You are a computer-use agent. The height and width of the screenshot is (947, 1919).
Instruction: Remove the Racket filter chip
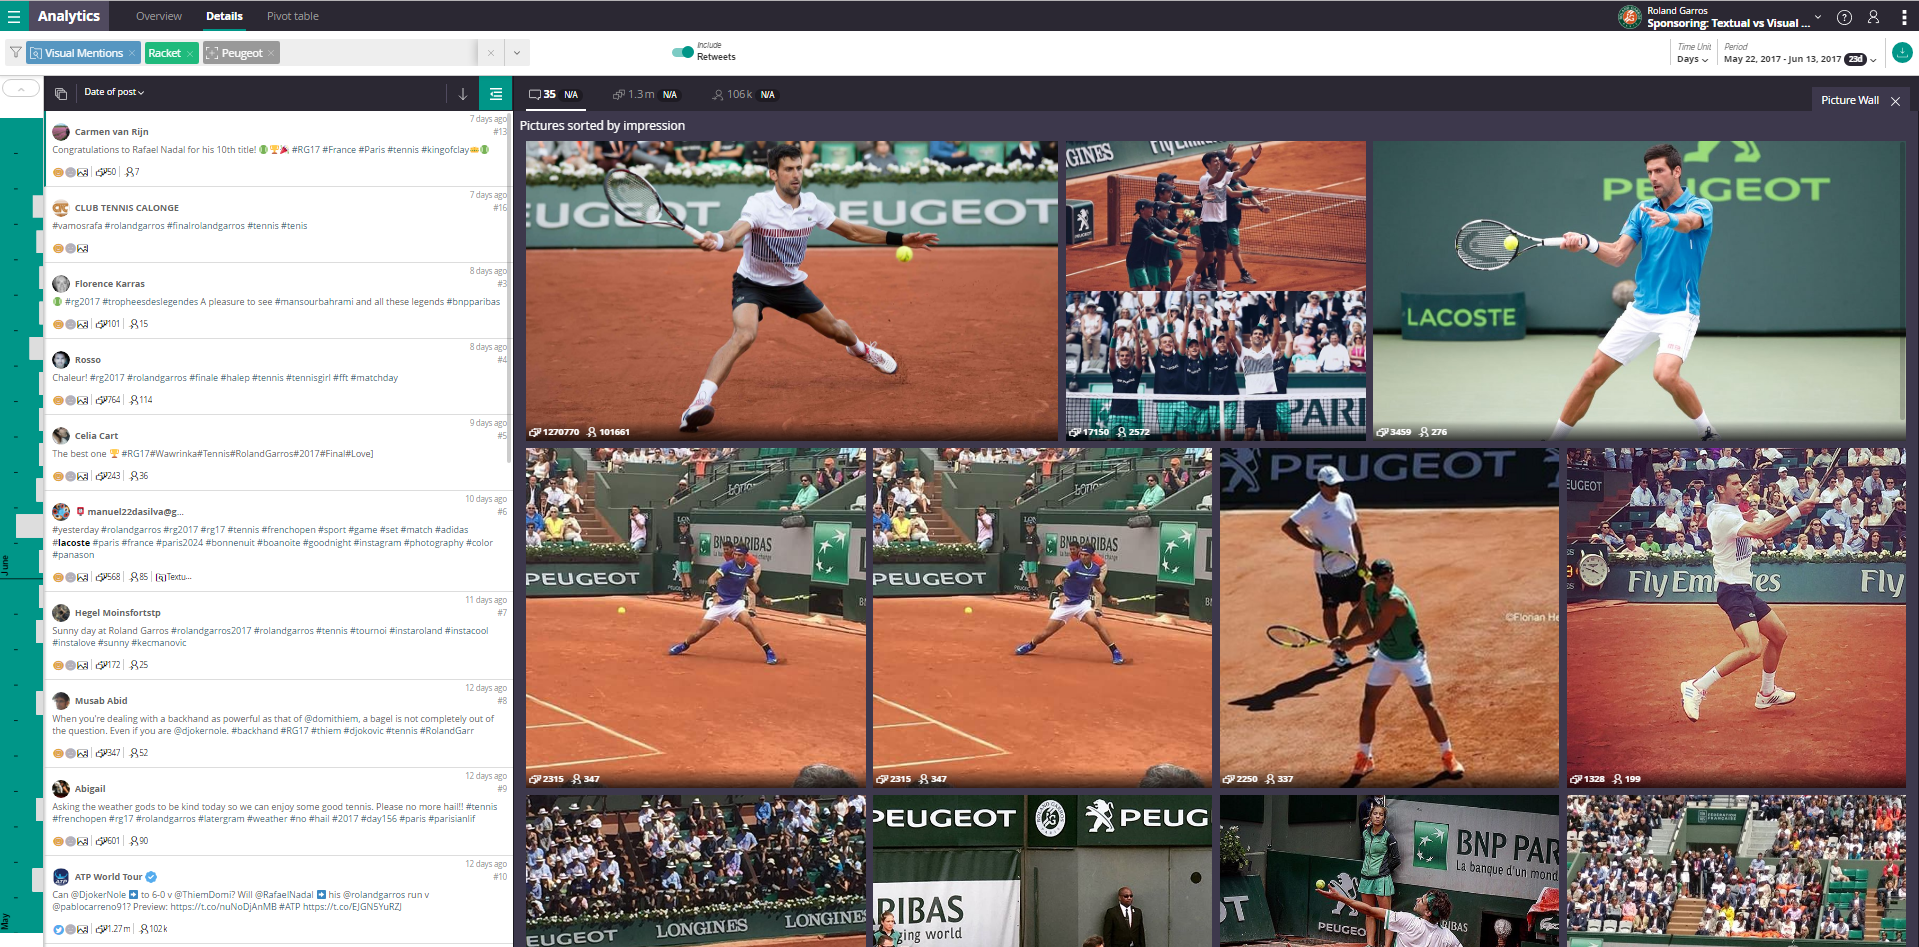pos(189,53)
